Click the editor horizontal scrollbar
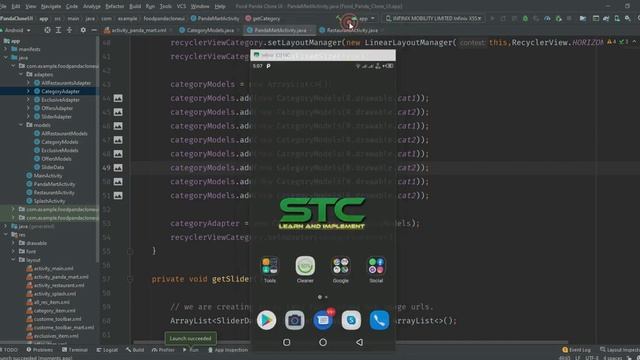The image size is (640, 360). 351,342
